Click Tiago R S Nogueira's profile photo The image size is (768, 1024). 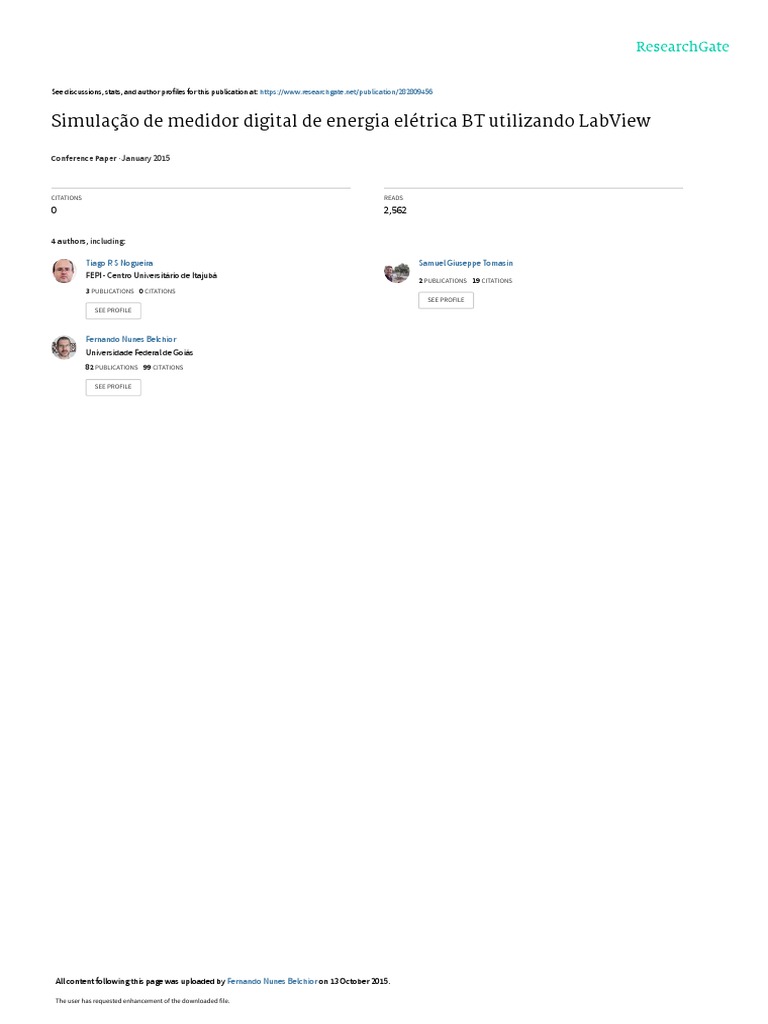tap(64, 270)
